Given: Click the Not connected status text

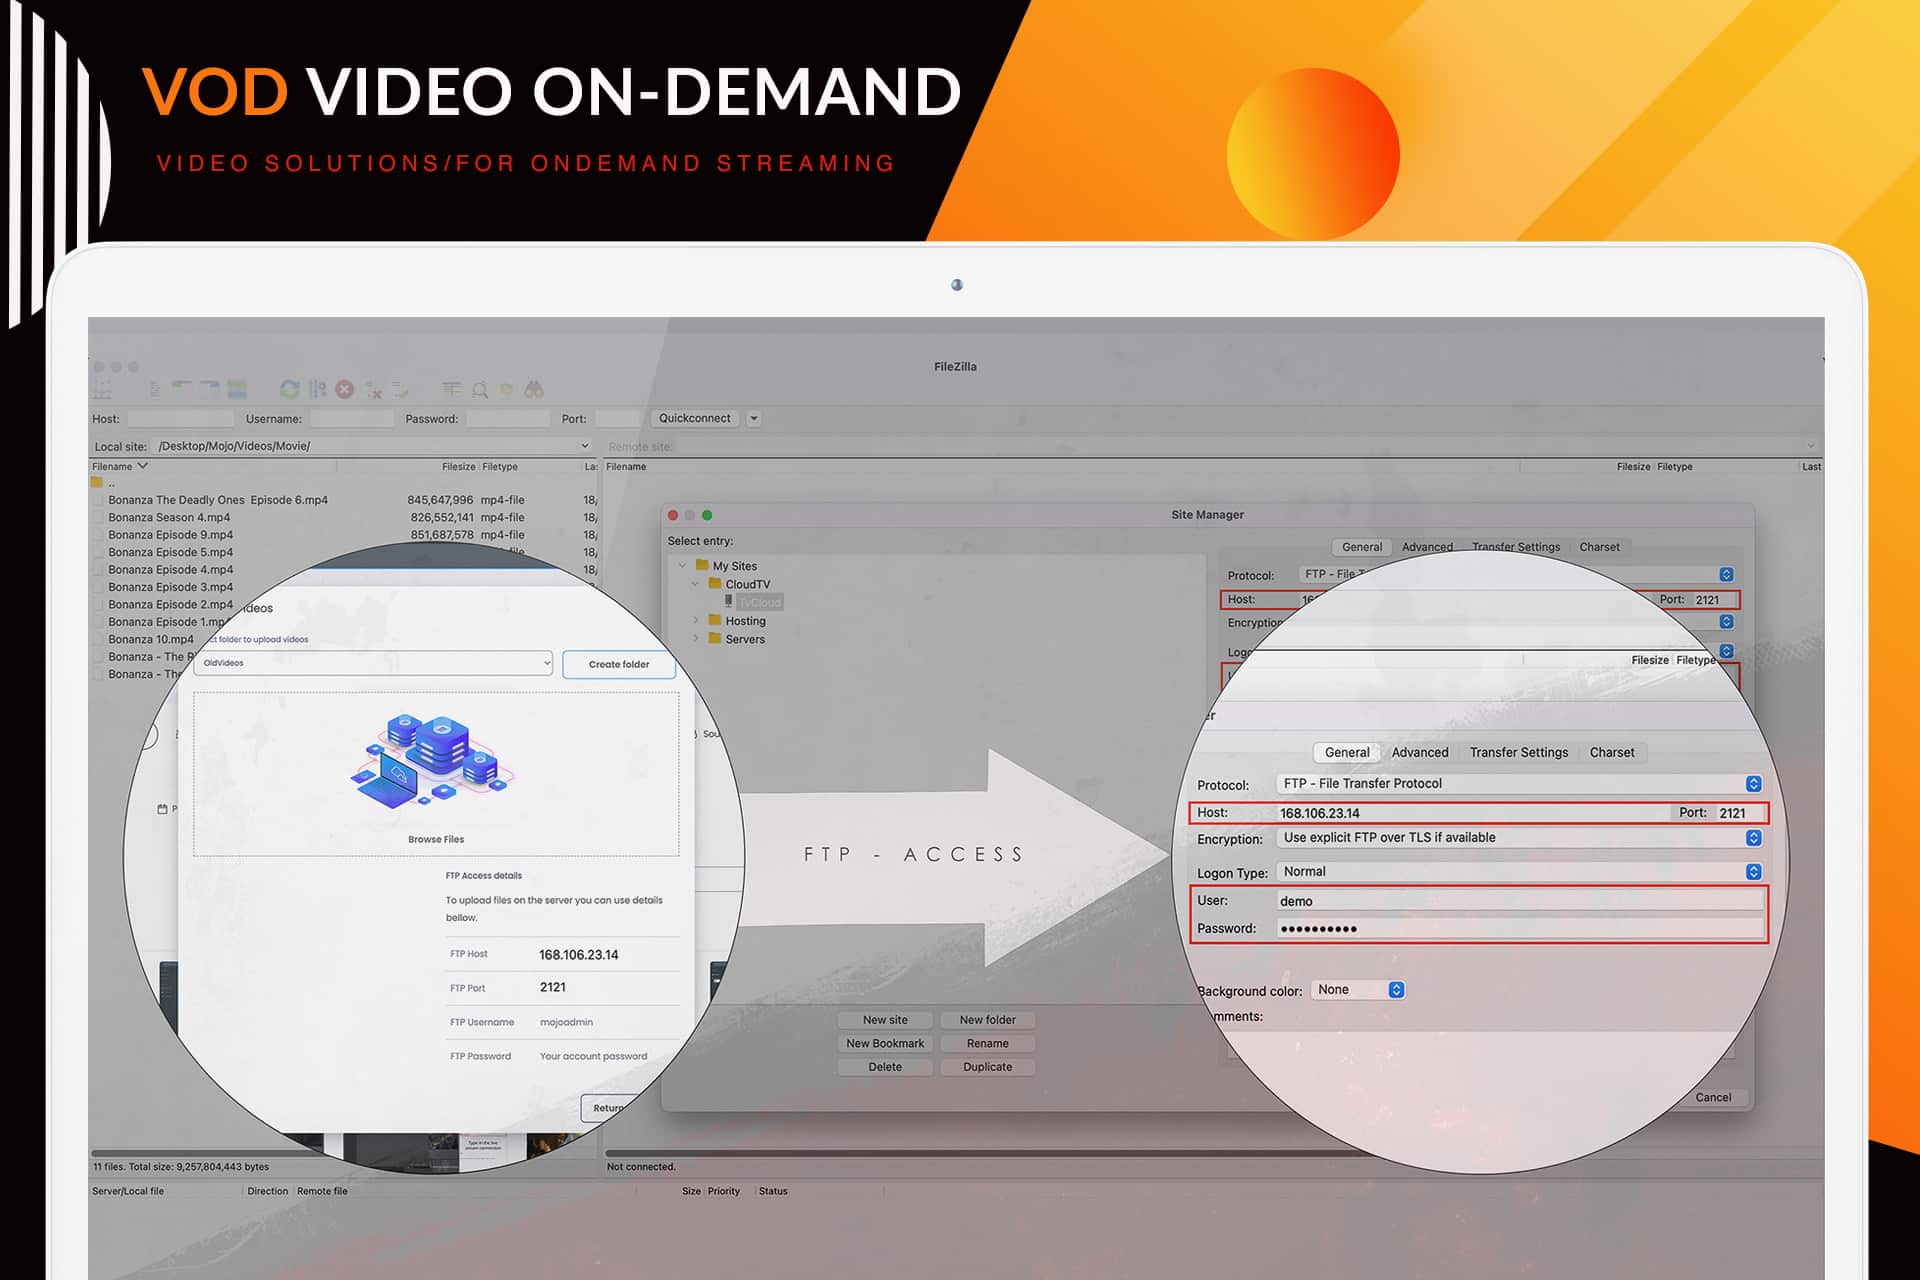Looking at the screenshot, I should [x=641, y=1167].
